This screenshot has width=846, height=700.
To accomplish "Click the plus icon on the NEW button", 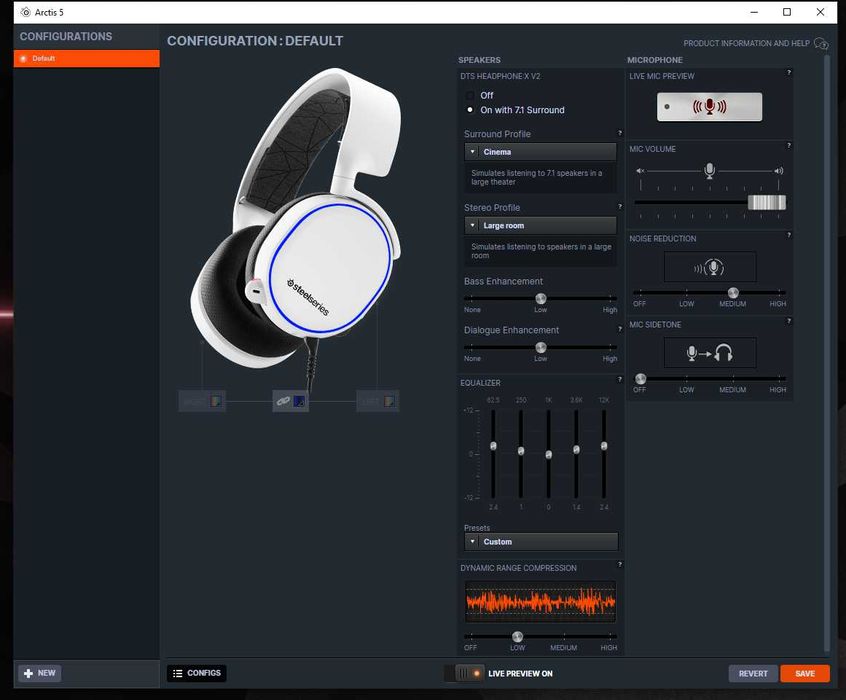I will coord(28,673).
